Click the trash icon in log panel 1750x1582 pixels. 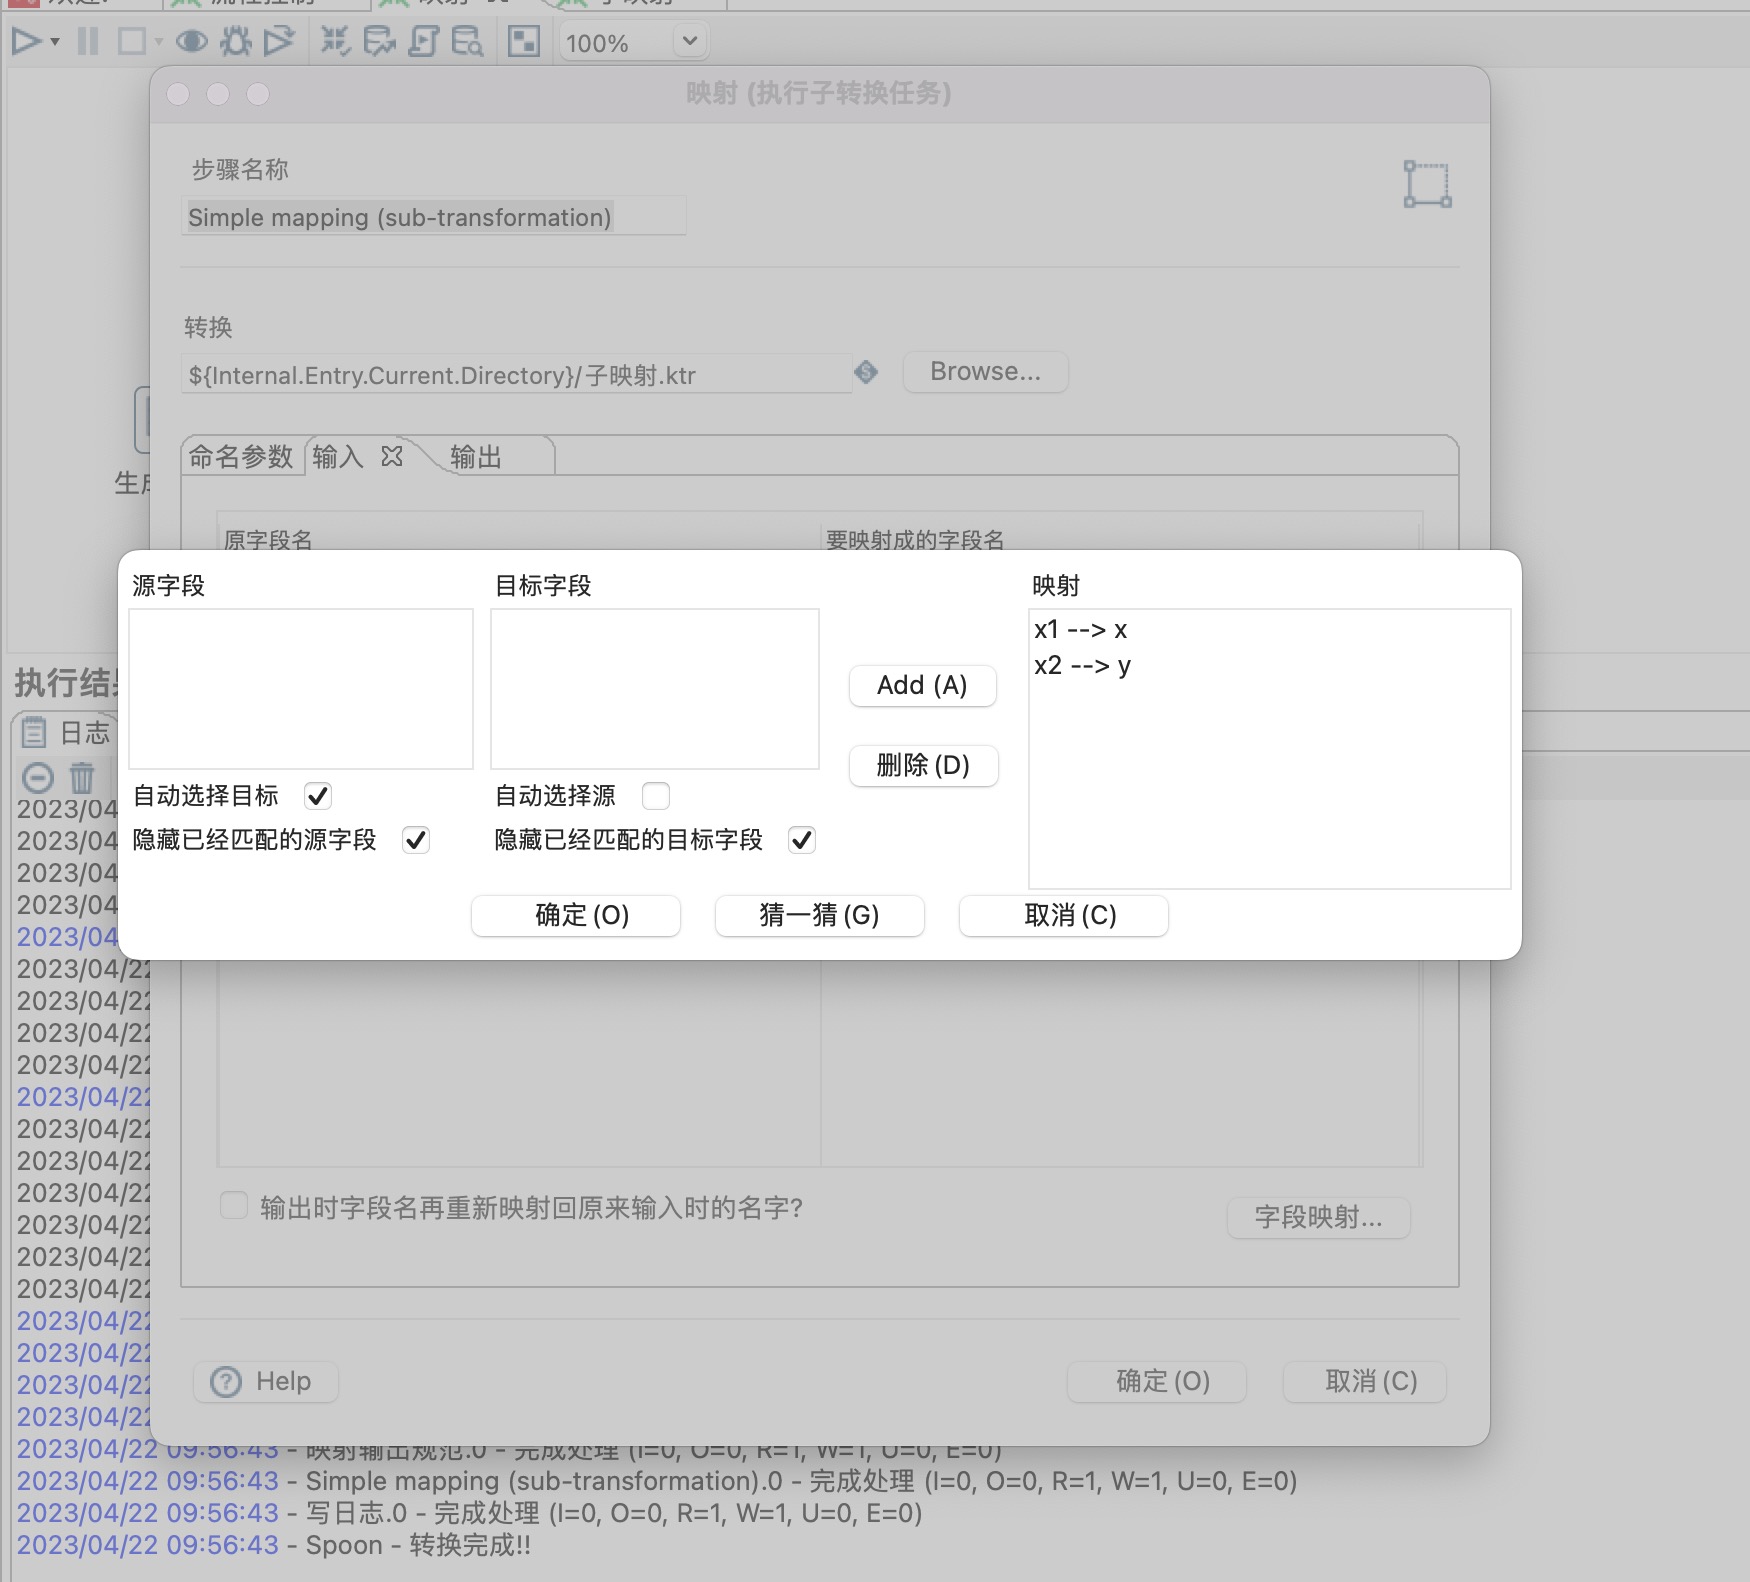point(82,777)
